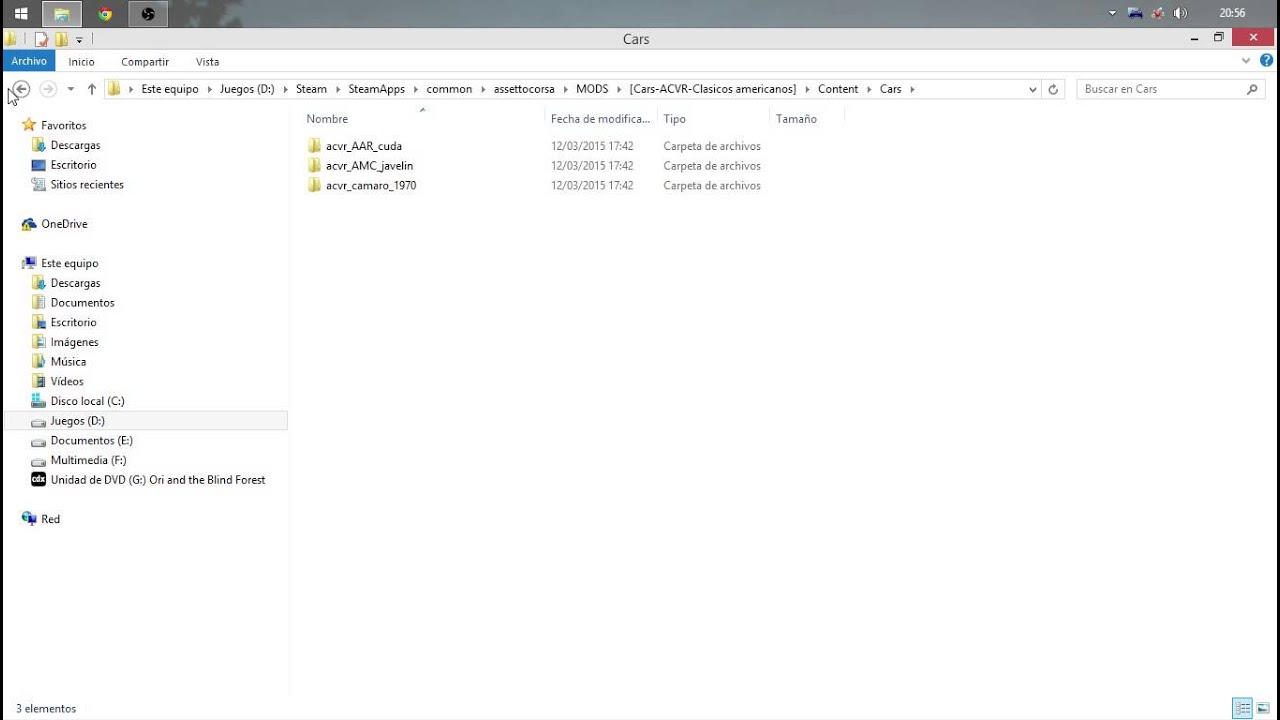This screenshot has height=720, width=1280.
Task: Open Sitios recientes in sidebar
Action: click(87, 185)
